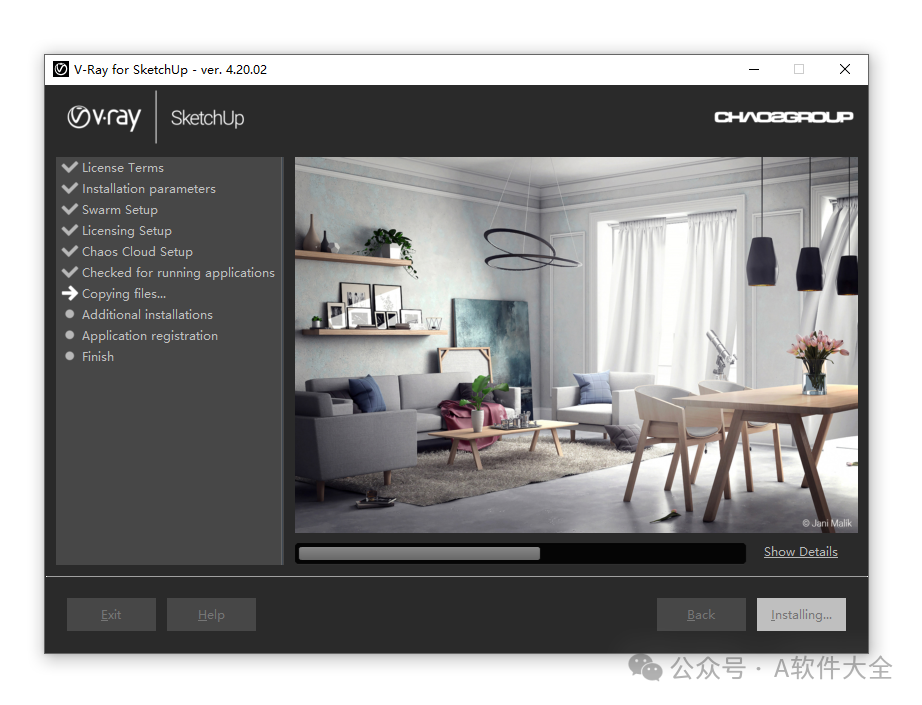Click the checkmark beside Licensing Setup

click(x=70, y=230)
